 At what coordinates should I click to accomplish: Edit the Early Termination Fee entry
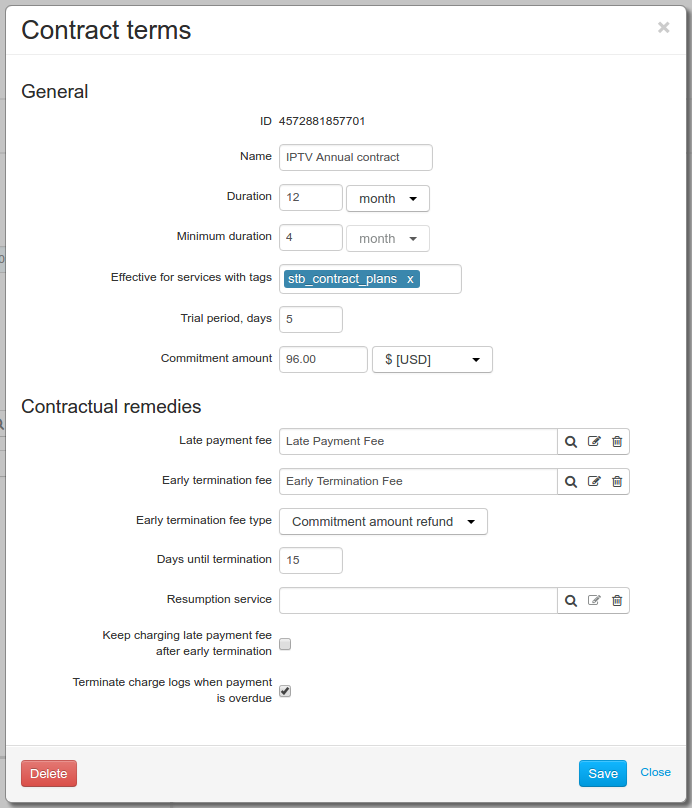594,482
